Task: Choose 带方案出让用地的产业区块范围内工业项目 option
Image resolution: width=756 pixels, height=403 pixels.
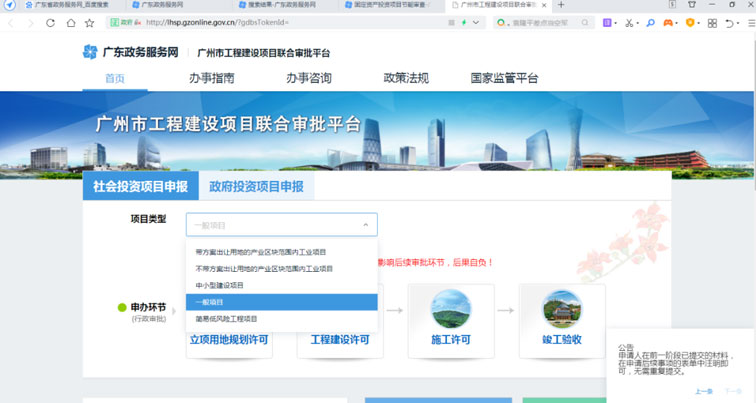Action: pyautogui.click(x=282, y=252)
